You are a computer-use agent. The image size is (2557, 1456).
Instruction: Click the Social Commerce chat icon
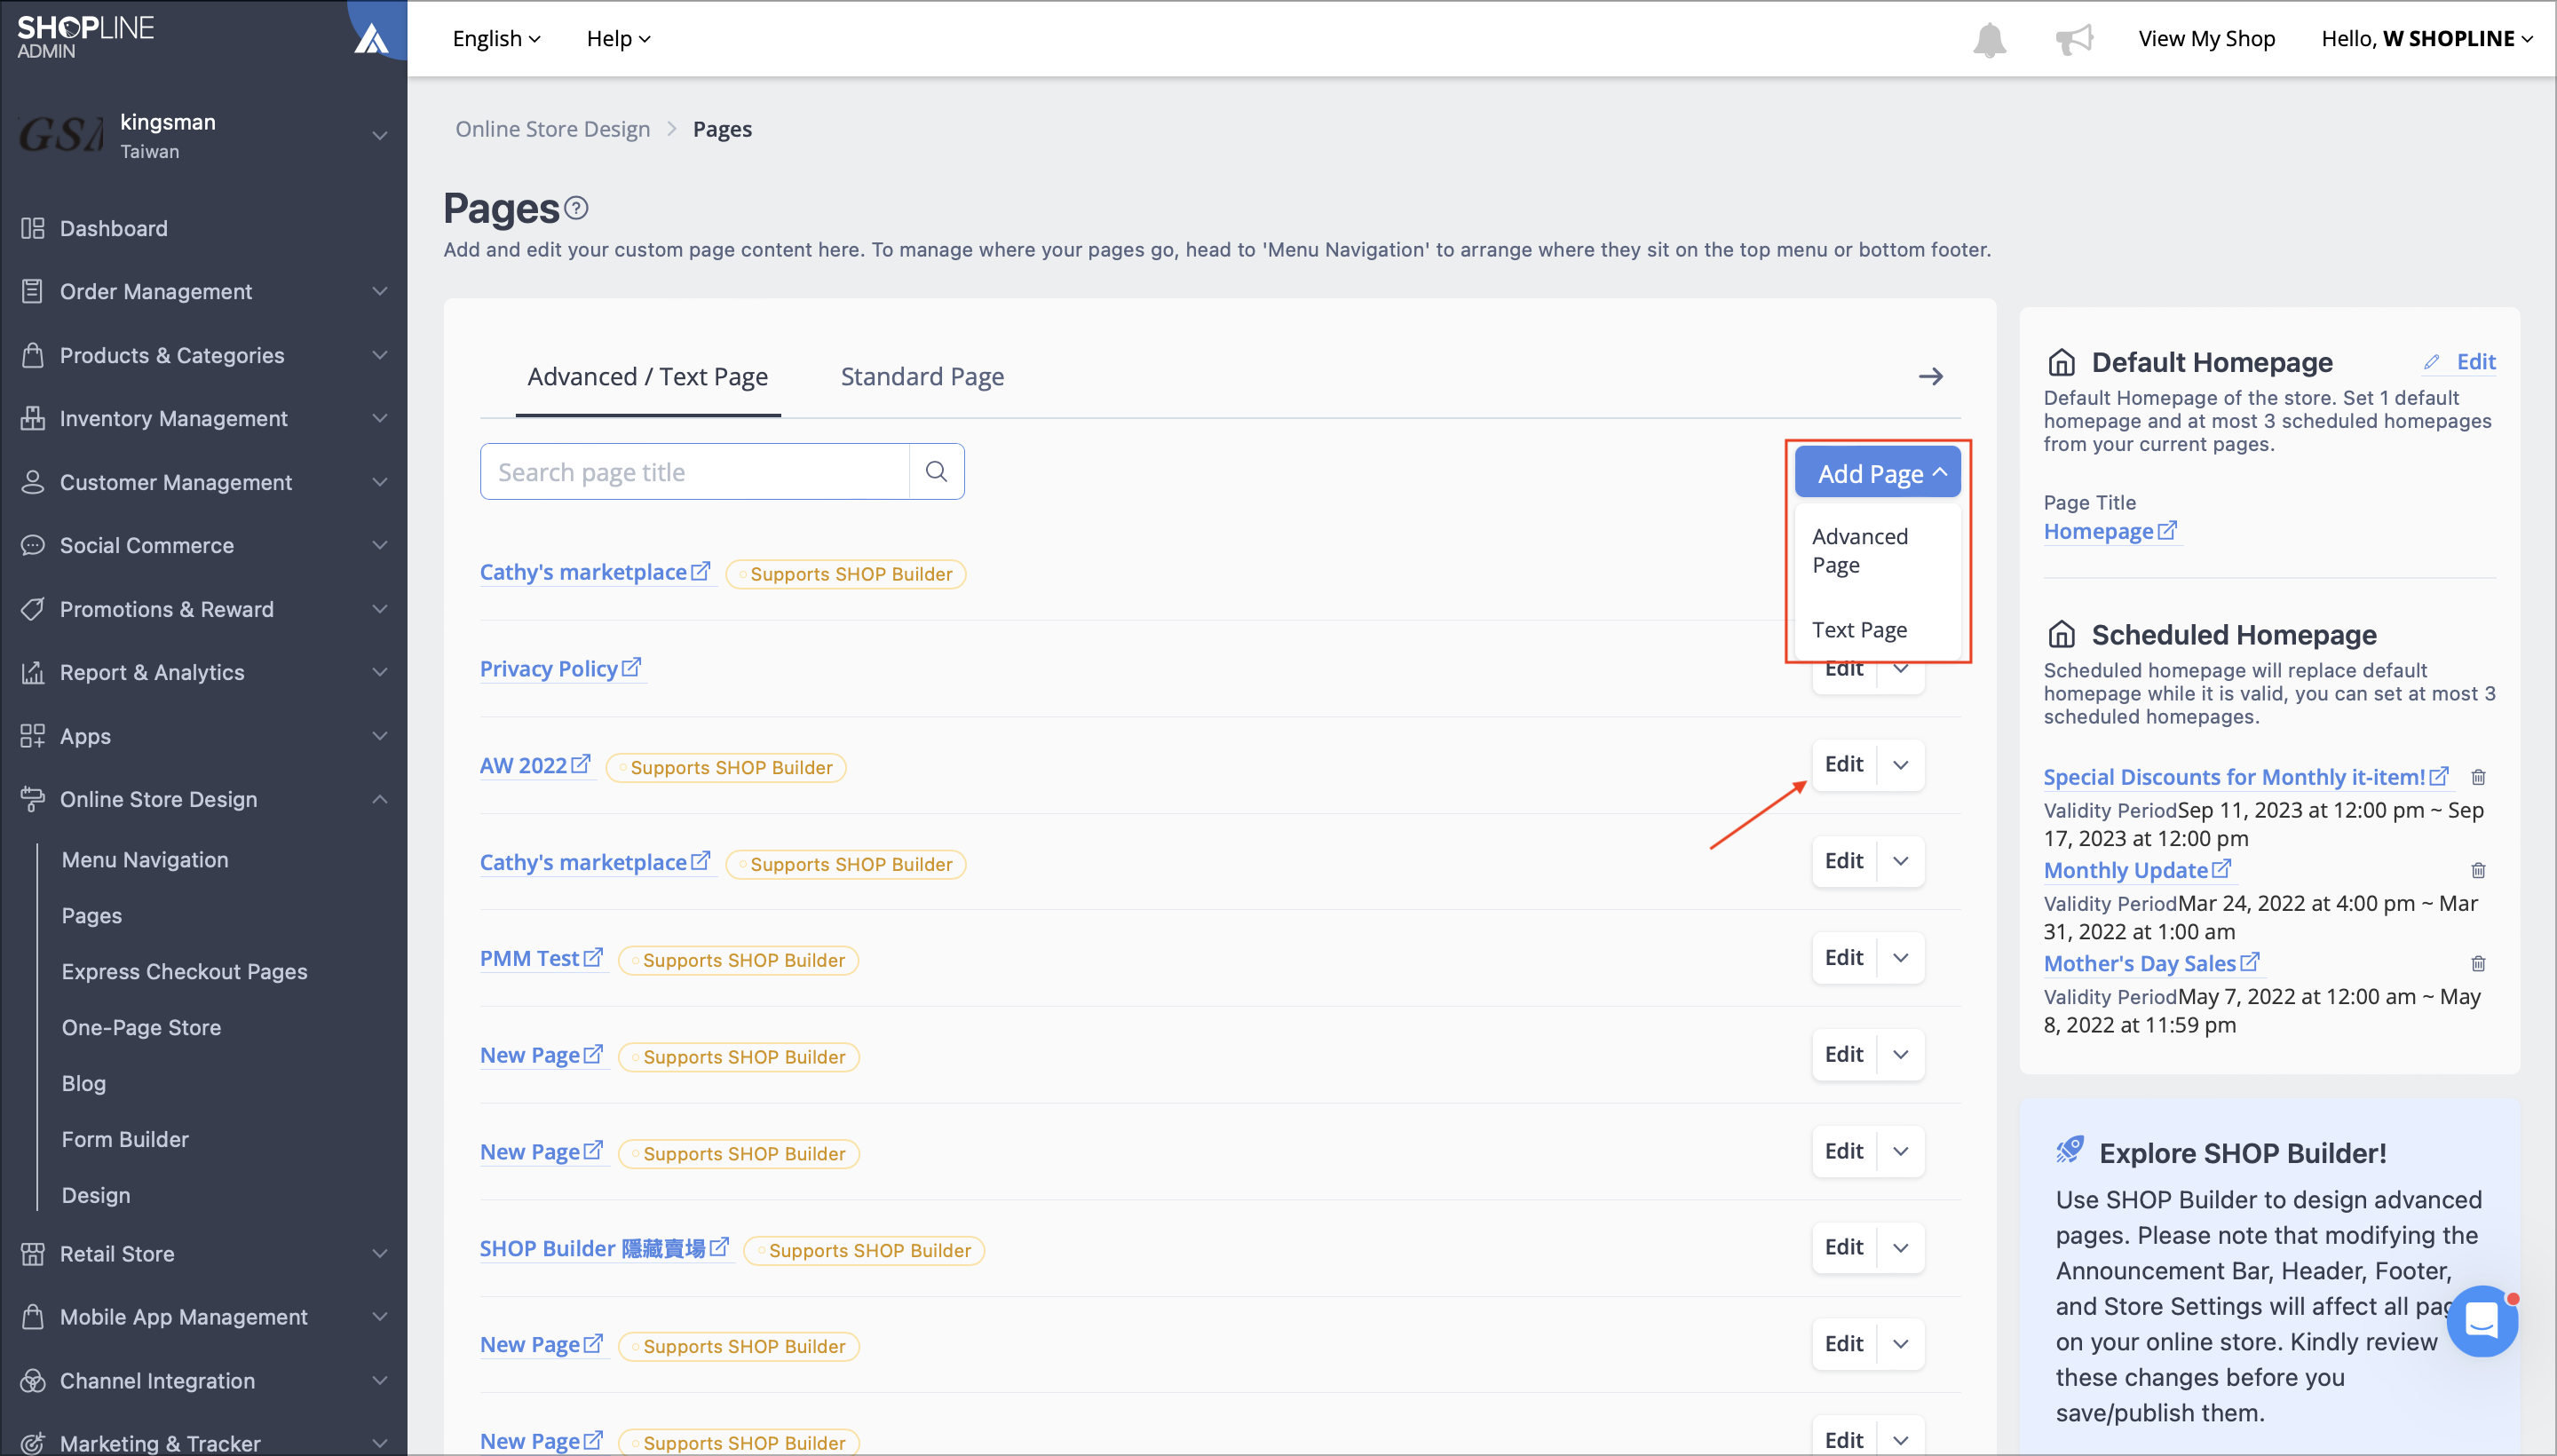pos(33,545)
